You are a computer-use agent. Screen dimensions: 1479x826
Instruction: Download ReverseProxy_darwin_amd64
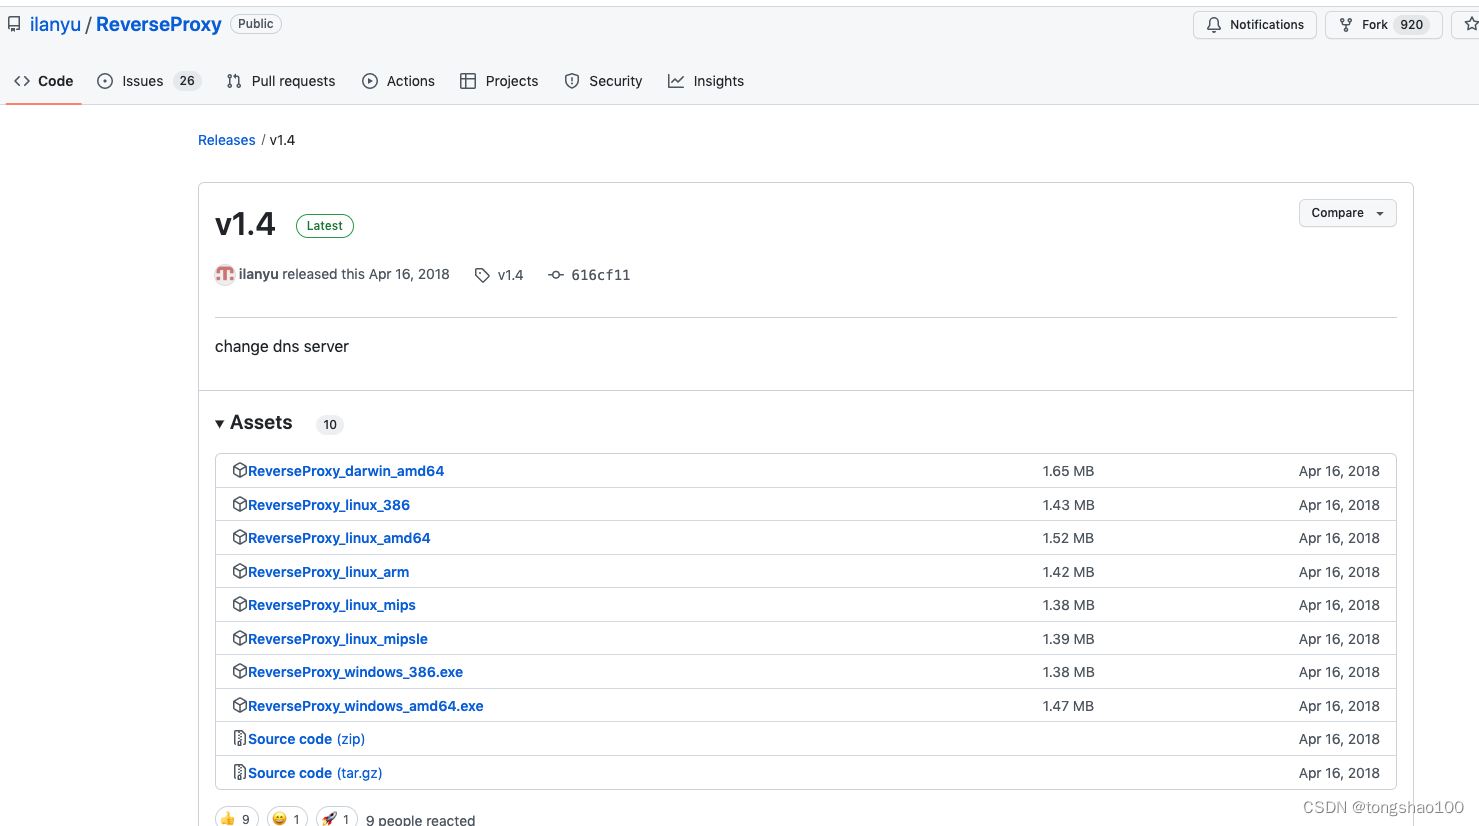pyautogui.click(x=346, y=471)
